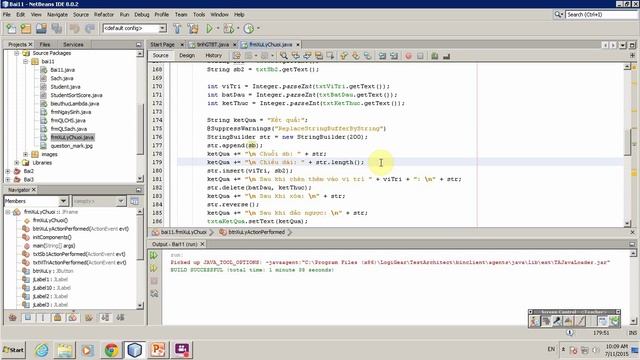Click the New File toolbar icon
The image size is (640, 360).
pyautogui.click(x=11, y=29)
